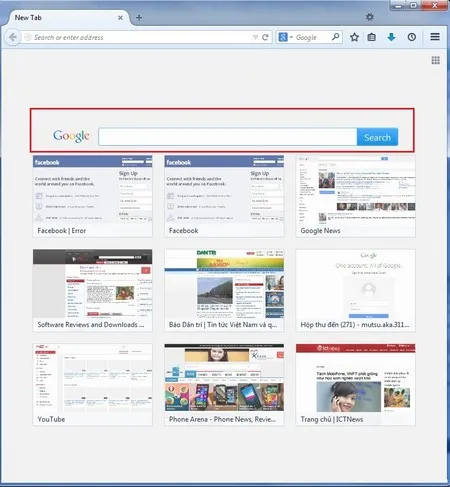Viewport: 450px width, 487px height.
Task: Click the blue Search button
Action: (x=377, y=137)
